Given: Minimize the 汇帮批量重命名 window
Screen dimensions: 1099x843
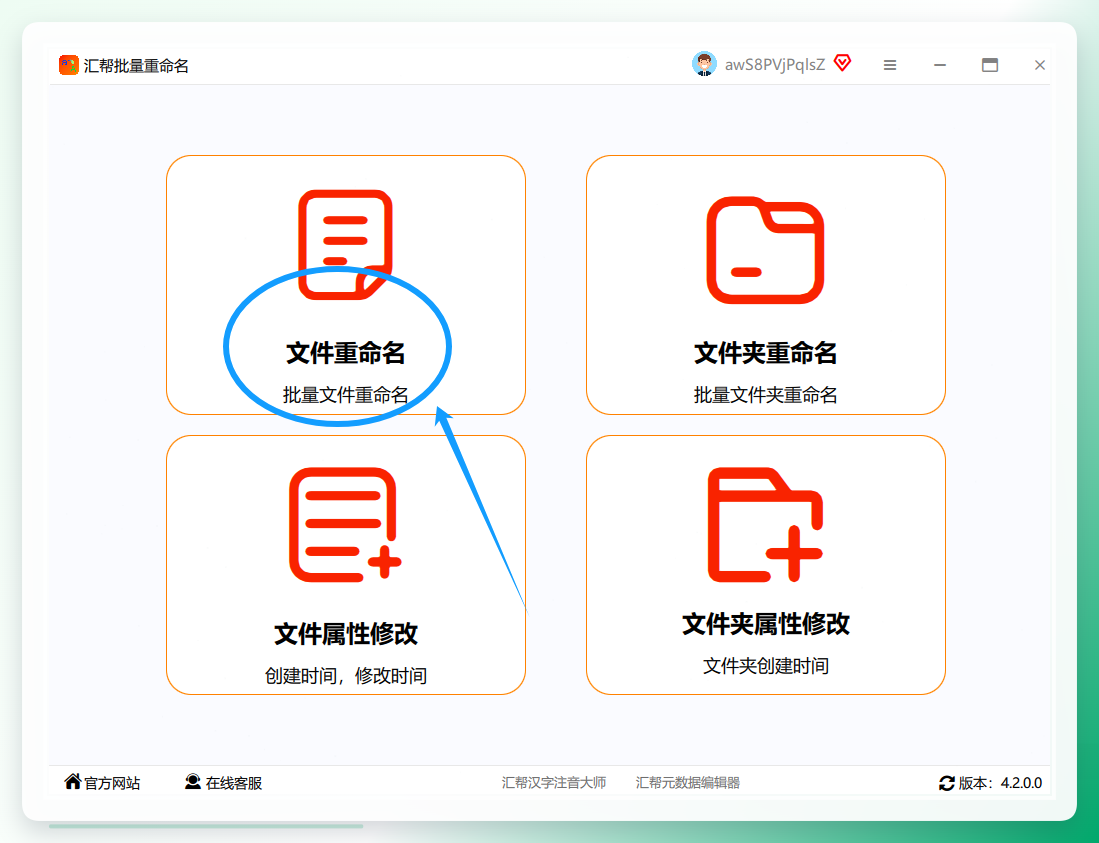Looking at the screenshot, I should coord(940,65).
